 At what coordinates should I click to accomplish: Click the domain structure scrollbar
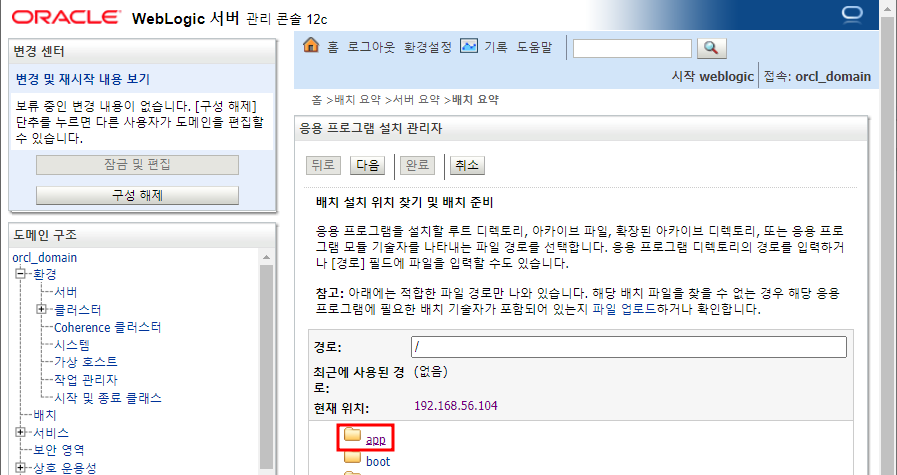(267, 363)
